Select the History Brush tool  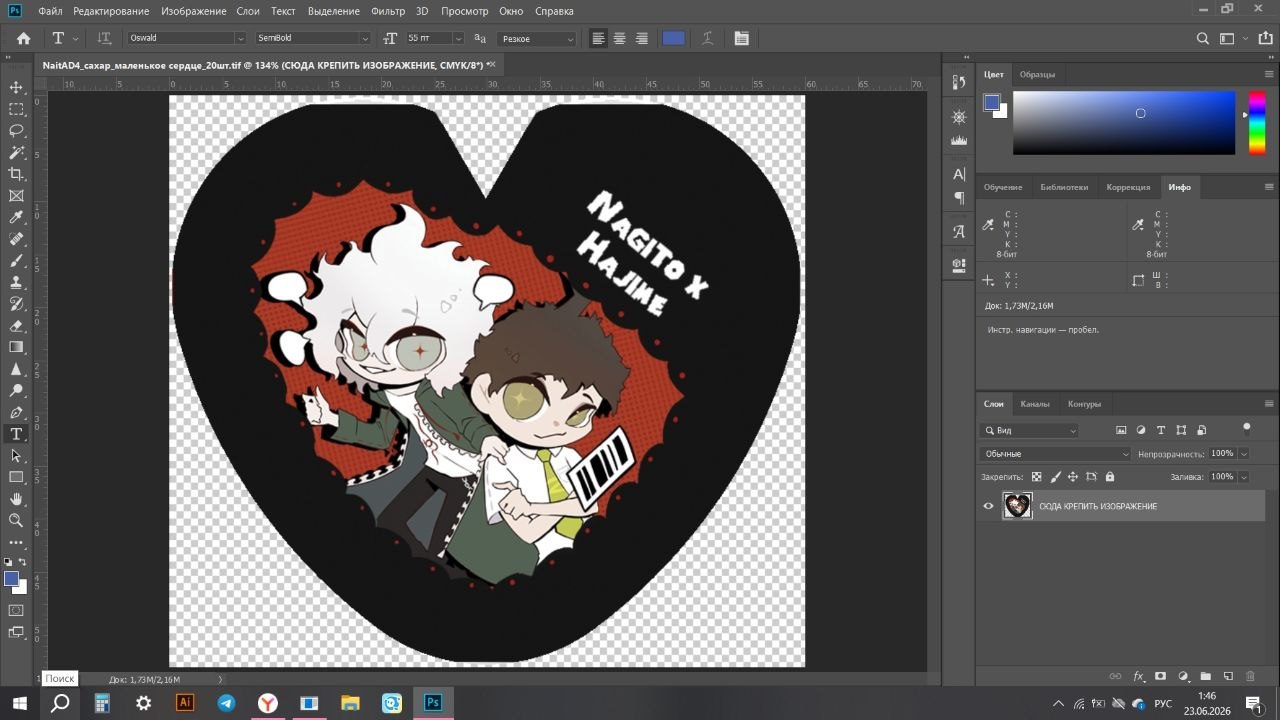(16, 304)
